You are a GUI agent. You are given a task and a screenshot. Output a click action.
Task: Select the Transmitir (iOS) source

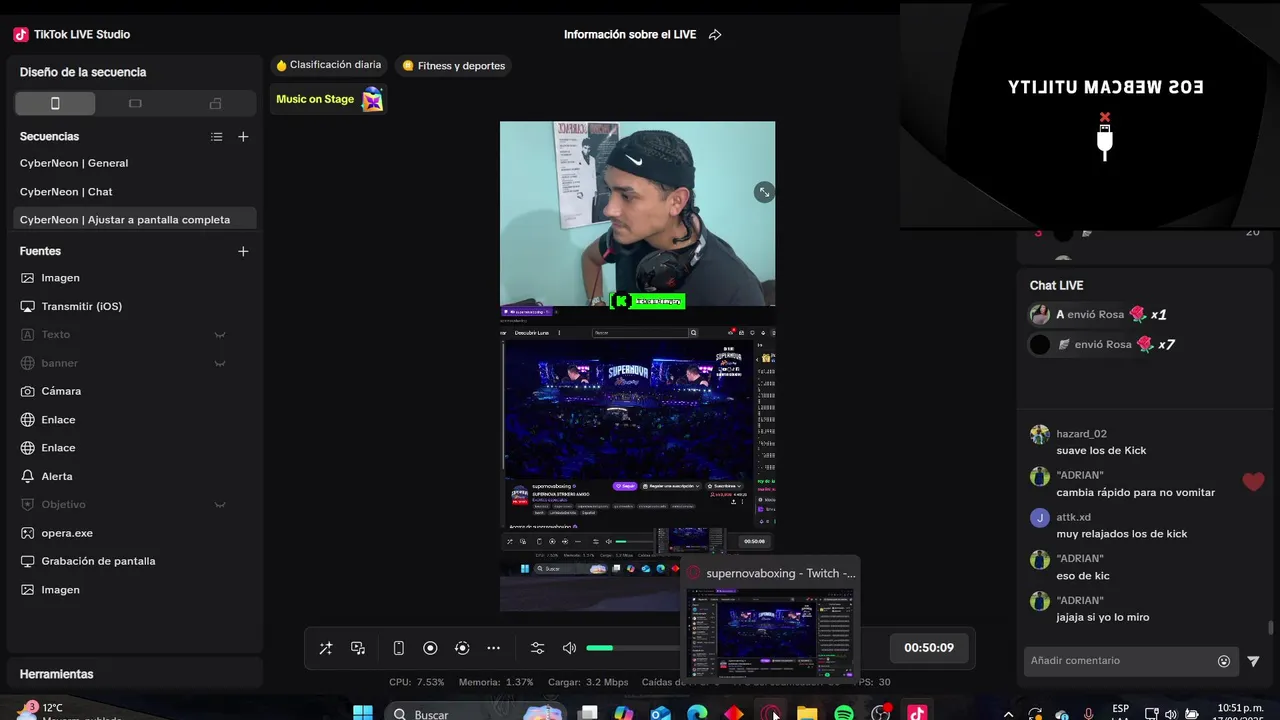point(135,306)
